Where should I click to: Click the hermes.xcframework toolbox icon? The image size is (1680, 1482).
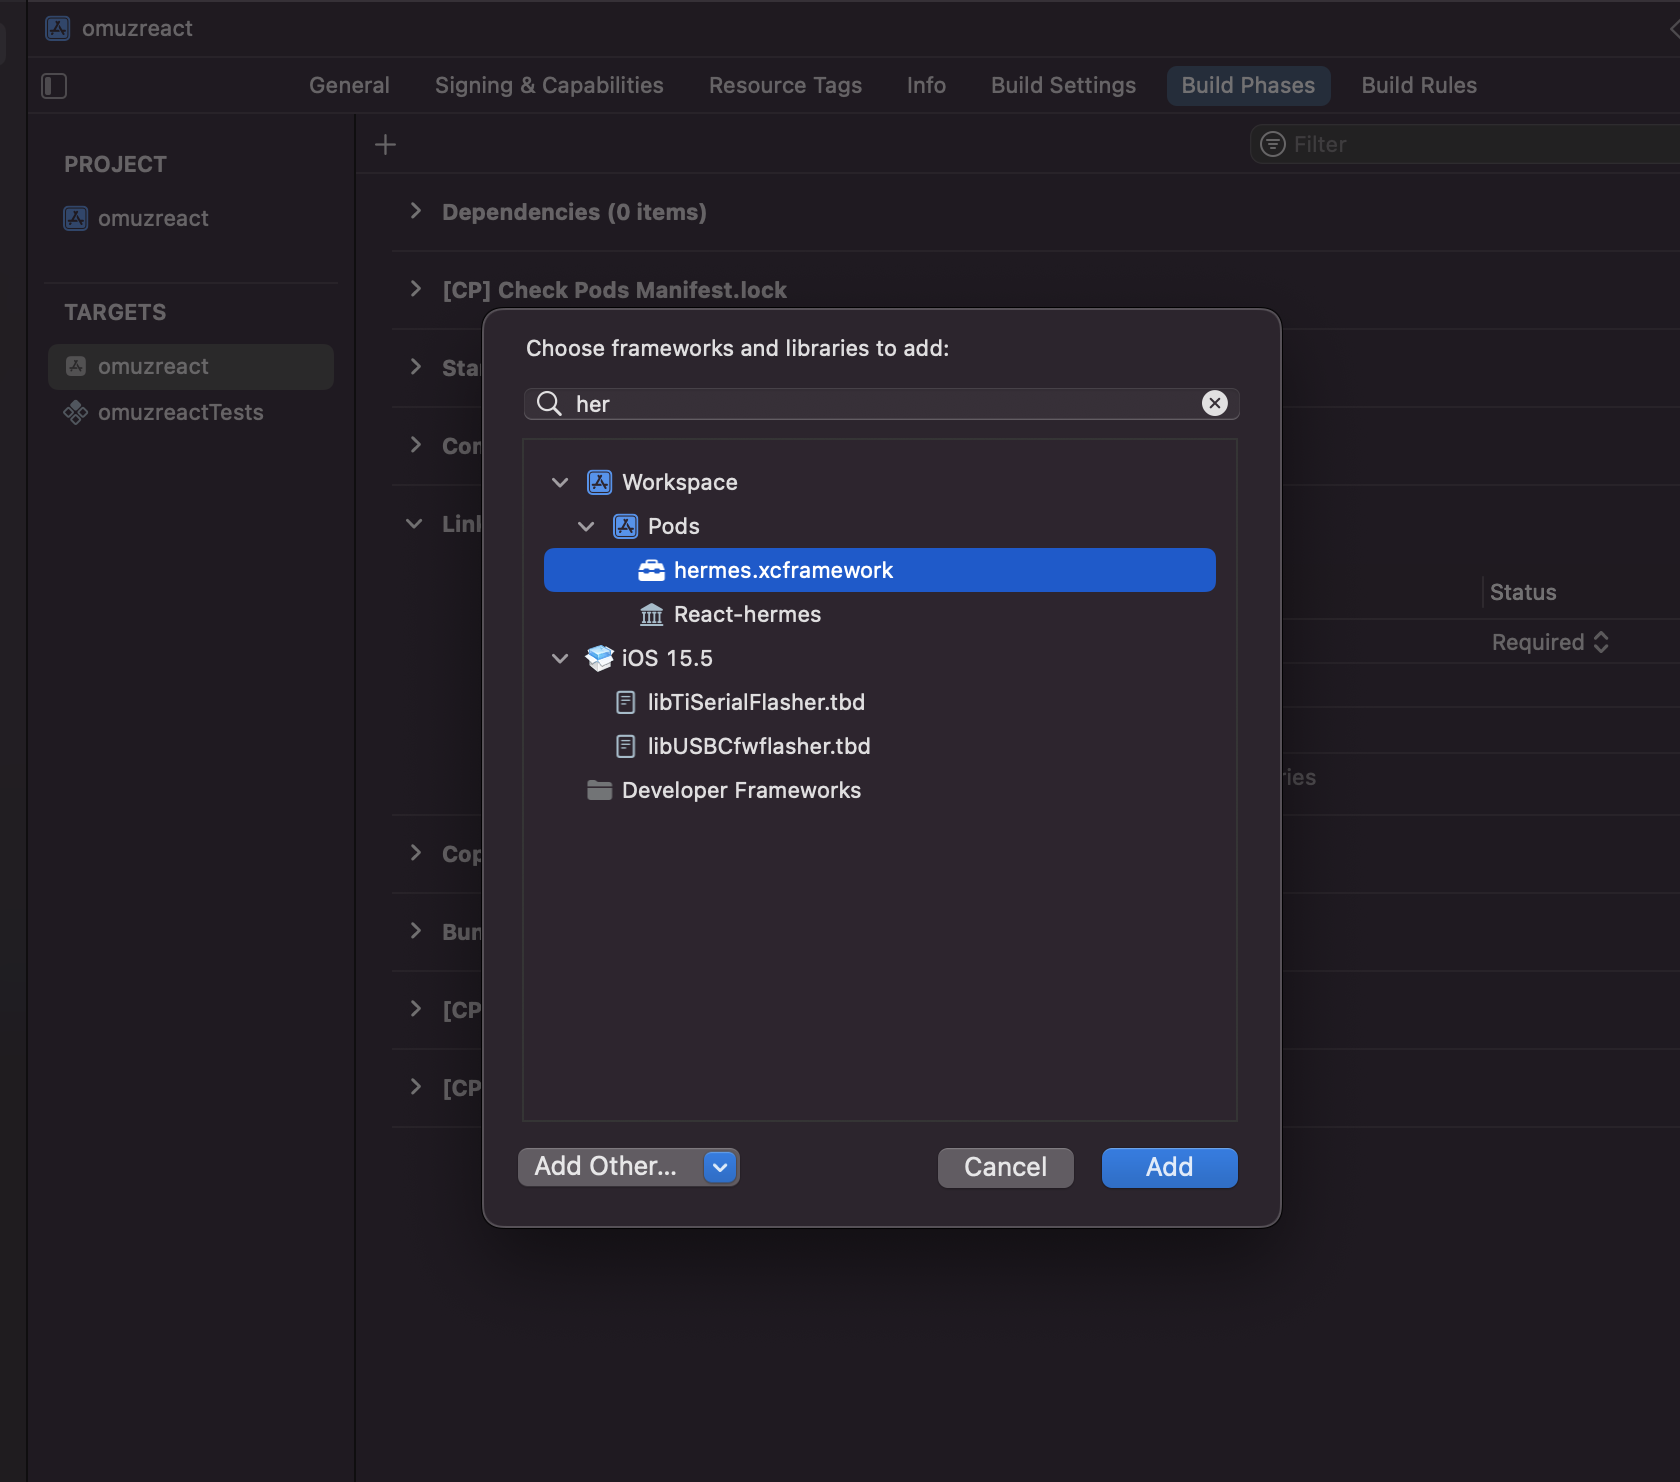[651, 570]
